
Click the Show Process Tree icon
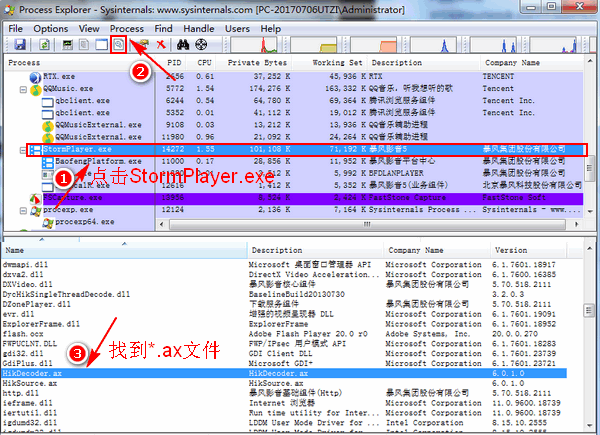(84, 45)
